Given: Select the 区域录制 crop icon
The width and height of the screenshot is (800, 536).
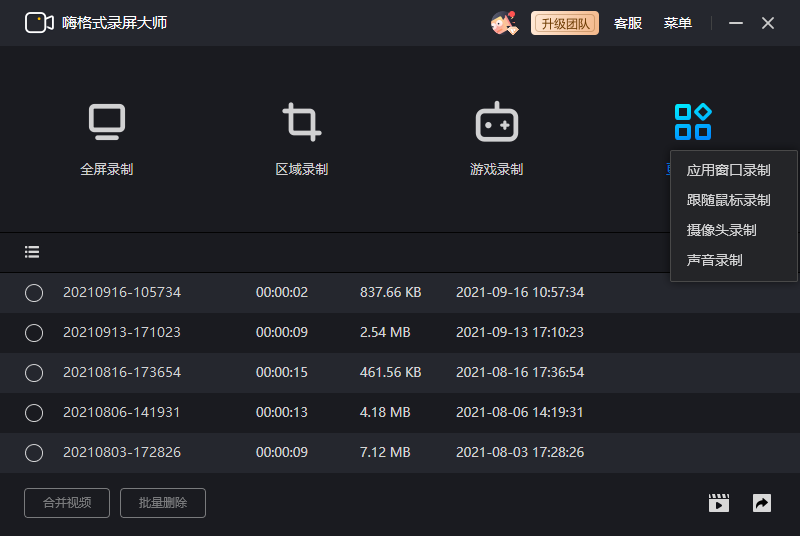Looking at the screenshot, I should click(x=302, y=122).
